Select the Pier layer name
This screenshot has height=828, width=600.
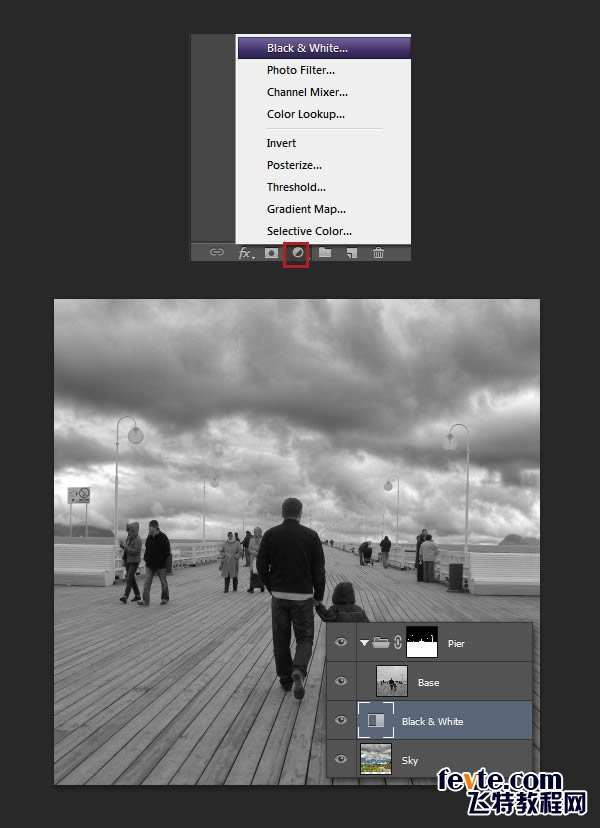click(456, 644)
